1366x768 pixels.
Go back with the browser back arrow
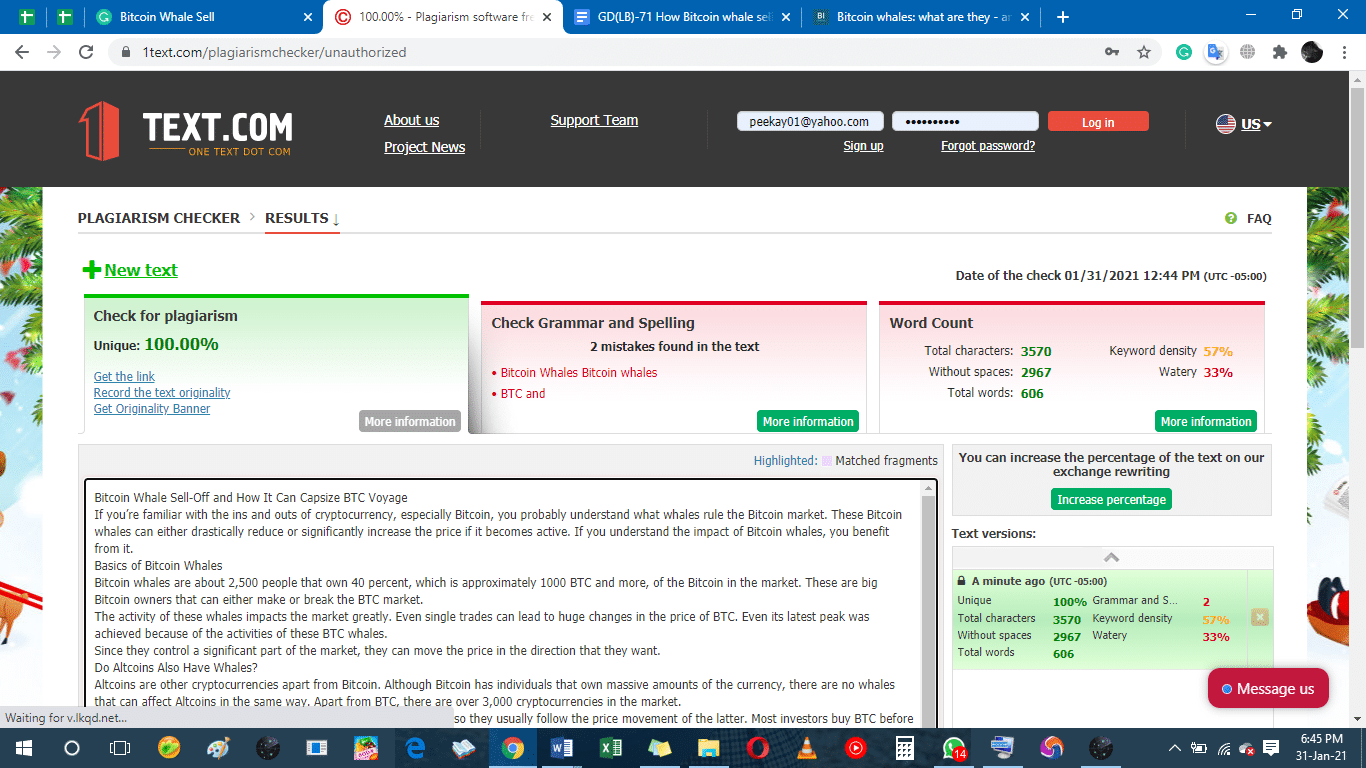(x=22, y=52)
